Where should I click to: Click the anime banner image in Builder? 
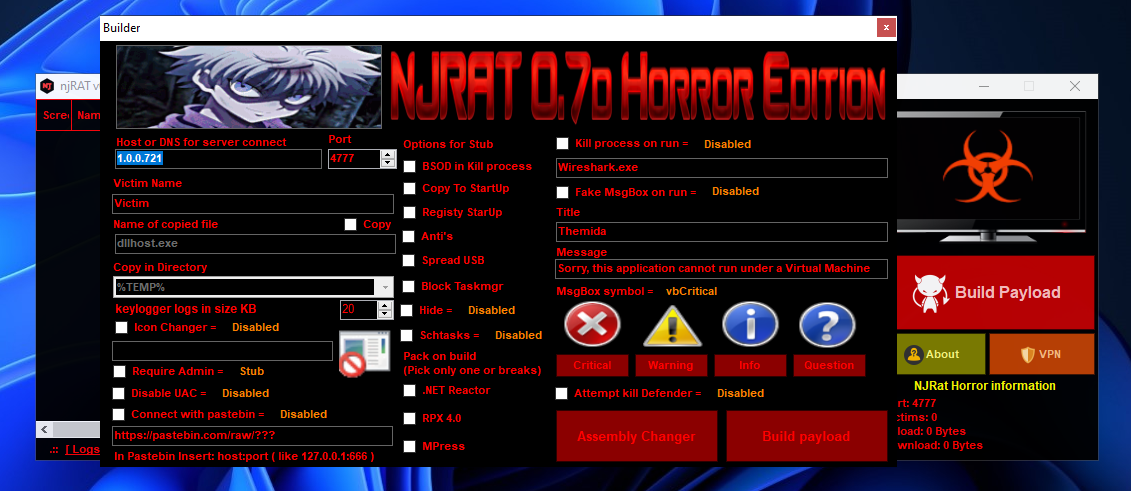coord(249,87)
